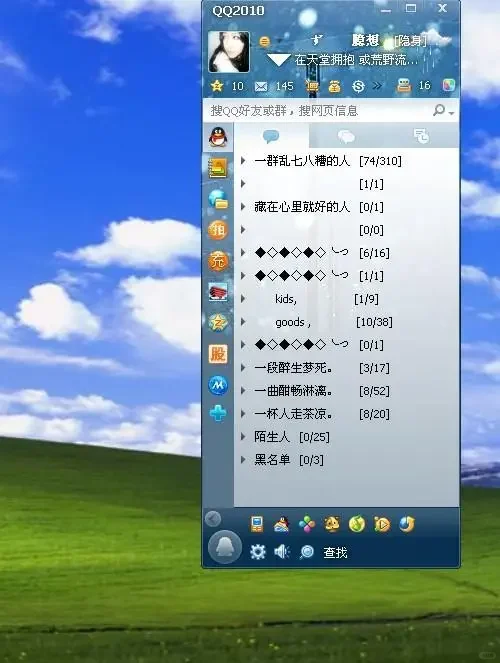Open system settings gear icon
Screen dimensions: 500x663
(257, 552)
